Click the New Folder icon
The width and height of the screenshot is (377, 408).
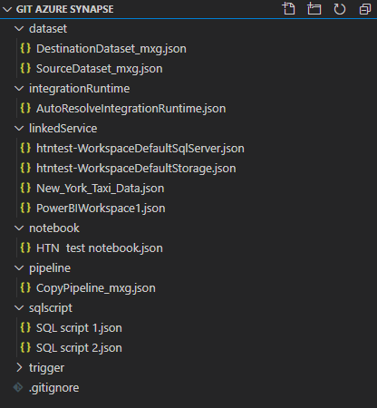tap(314, 9)
